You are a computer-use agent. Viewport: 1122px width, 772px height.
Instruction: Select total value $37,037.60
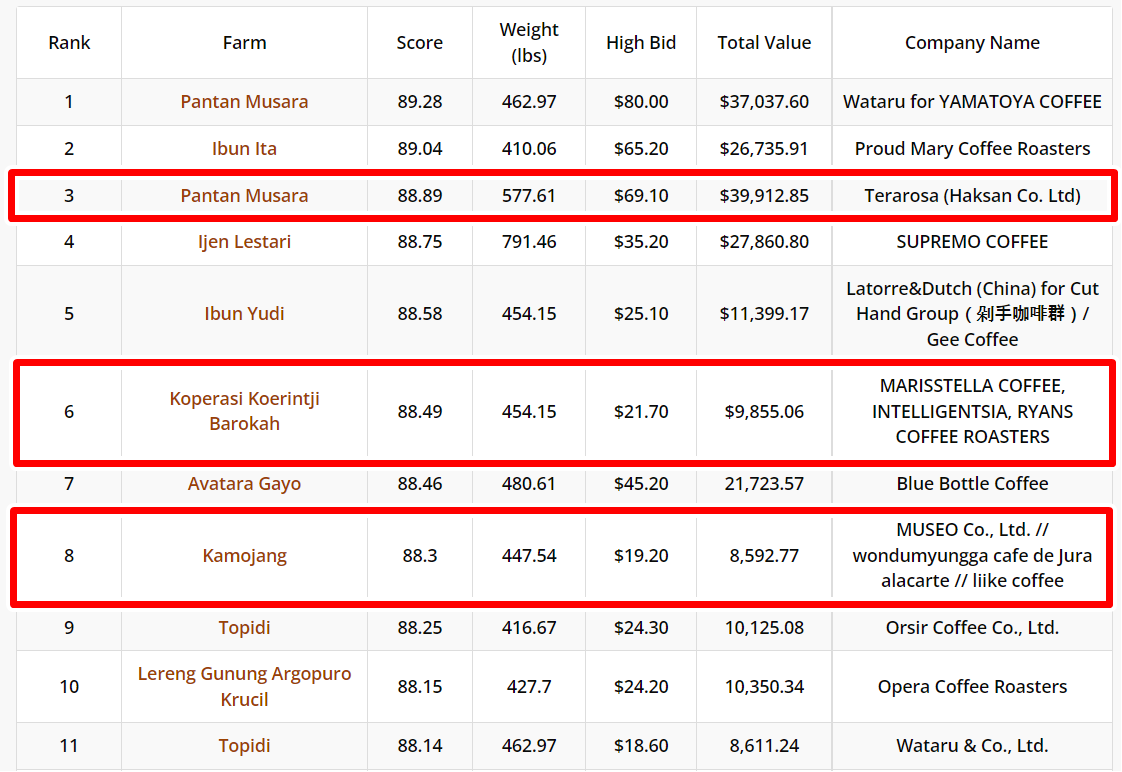click(764, 102)
